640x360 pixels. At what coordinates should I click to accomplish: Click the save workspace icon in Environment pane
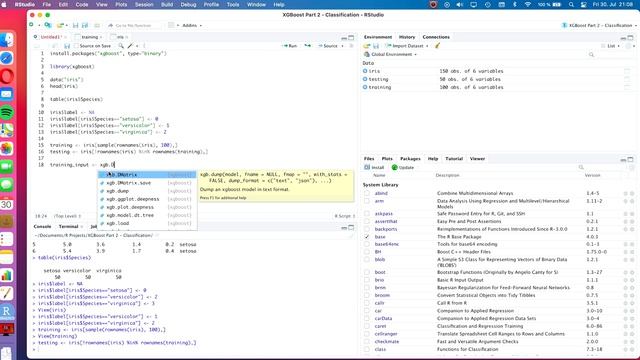coord(376,46)
